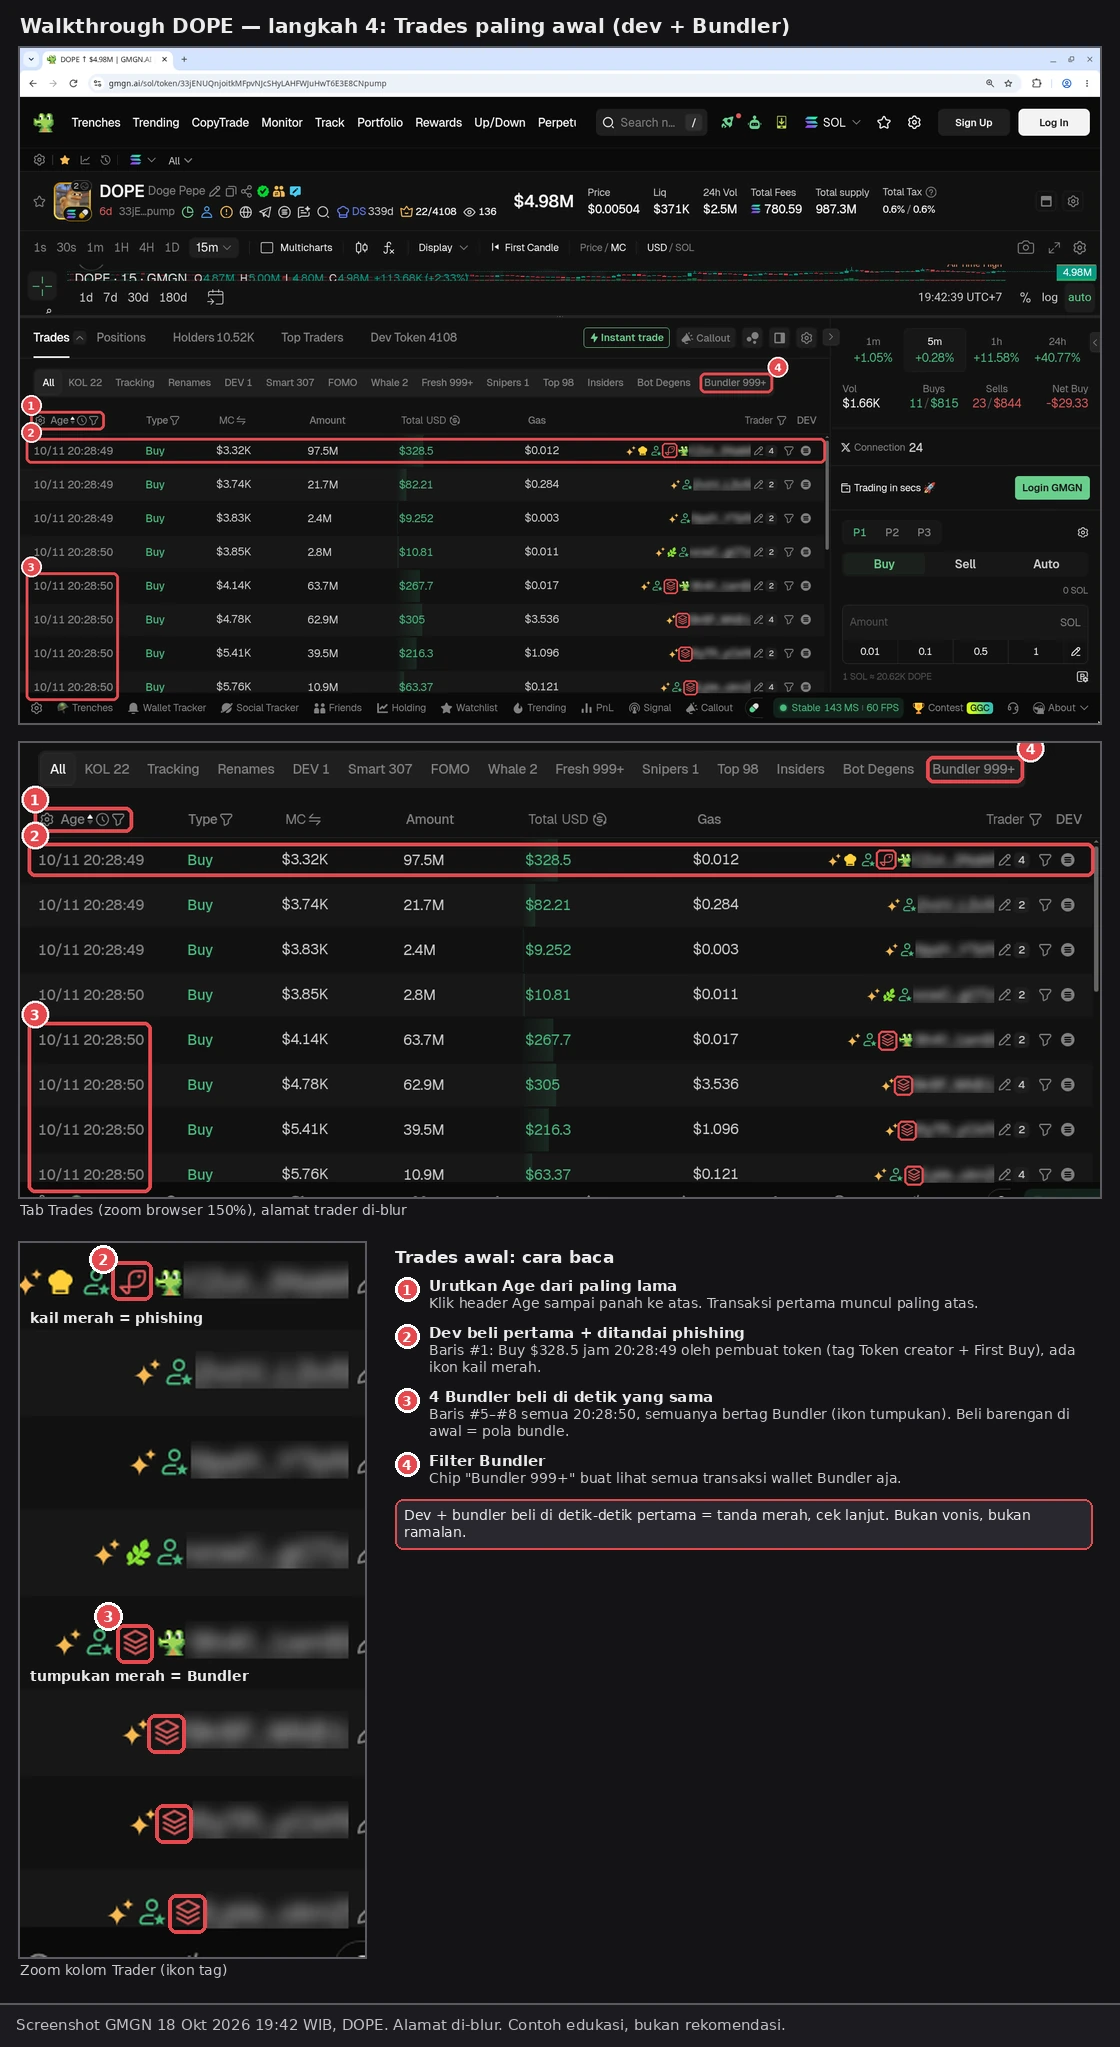This screenshot has height=2047, width=1120.
Task: Switch to Holders 10.52K tab
Action: [x=213, y=338]
